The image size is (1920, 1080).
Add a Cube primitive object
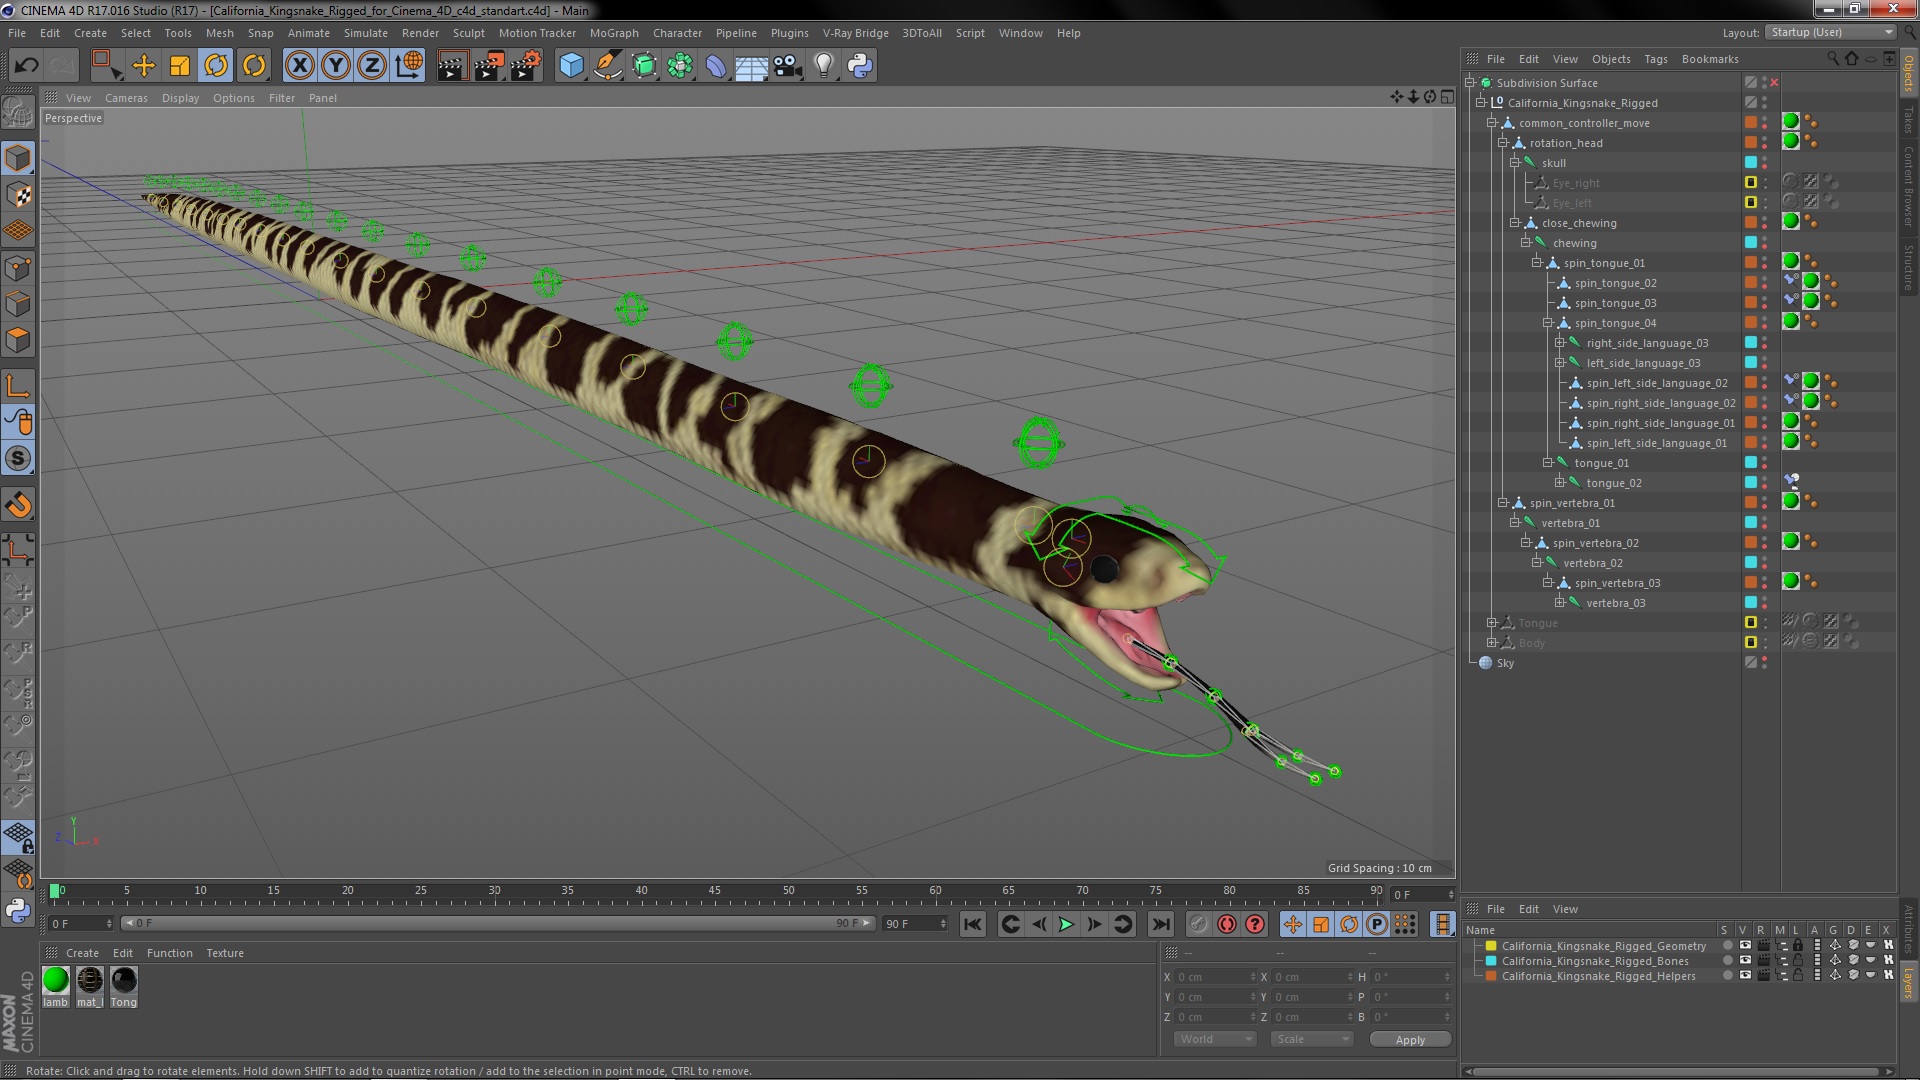[571, 66]
